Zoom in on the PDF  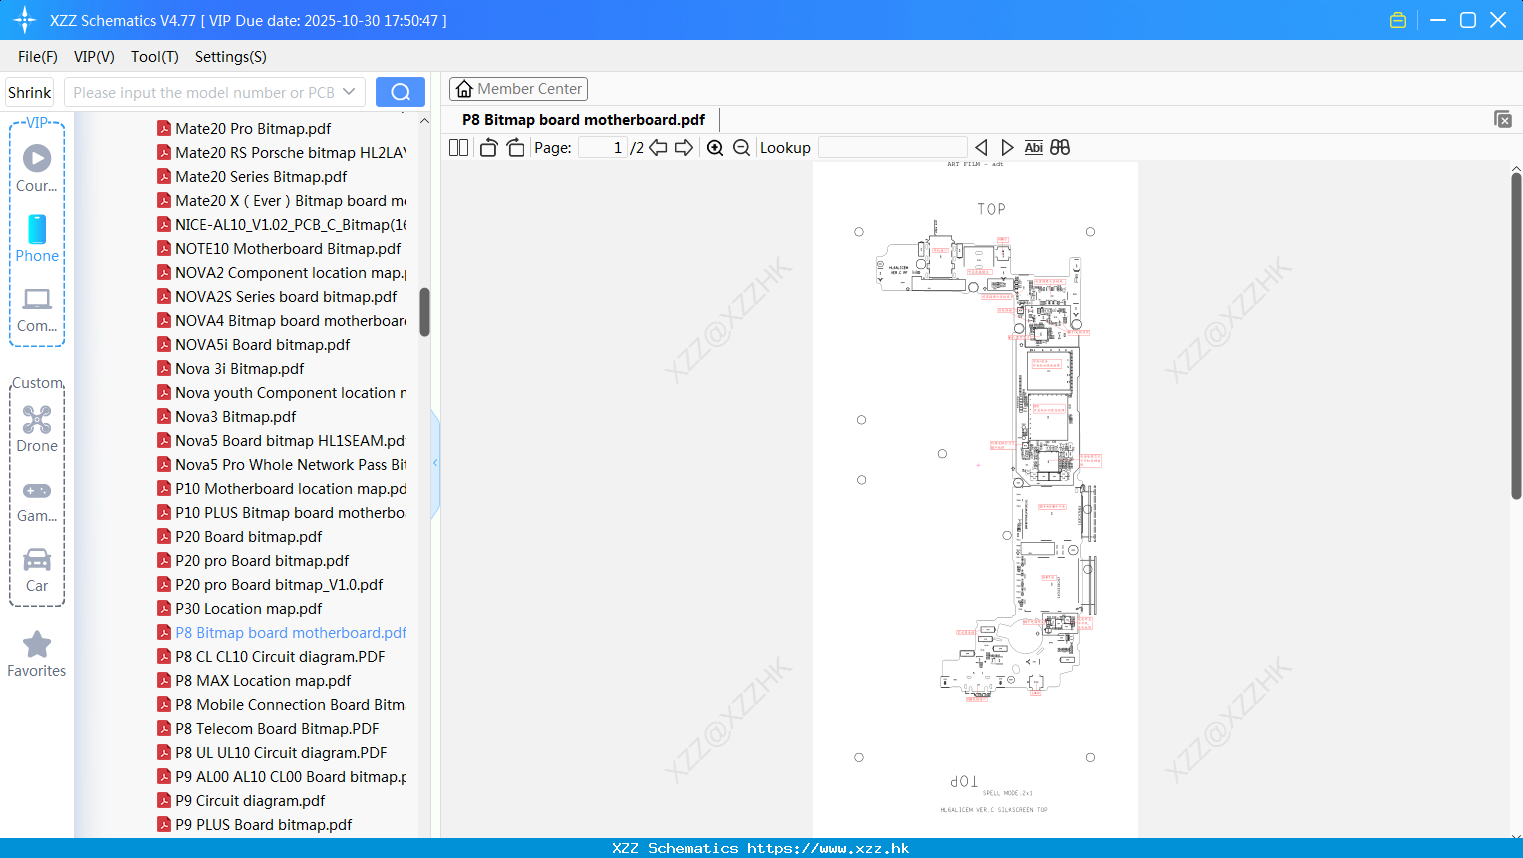tap(715, 148)
